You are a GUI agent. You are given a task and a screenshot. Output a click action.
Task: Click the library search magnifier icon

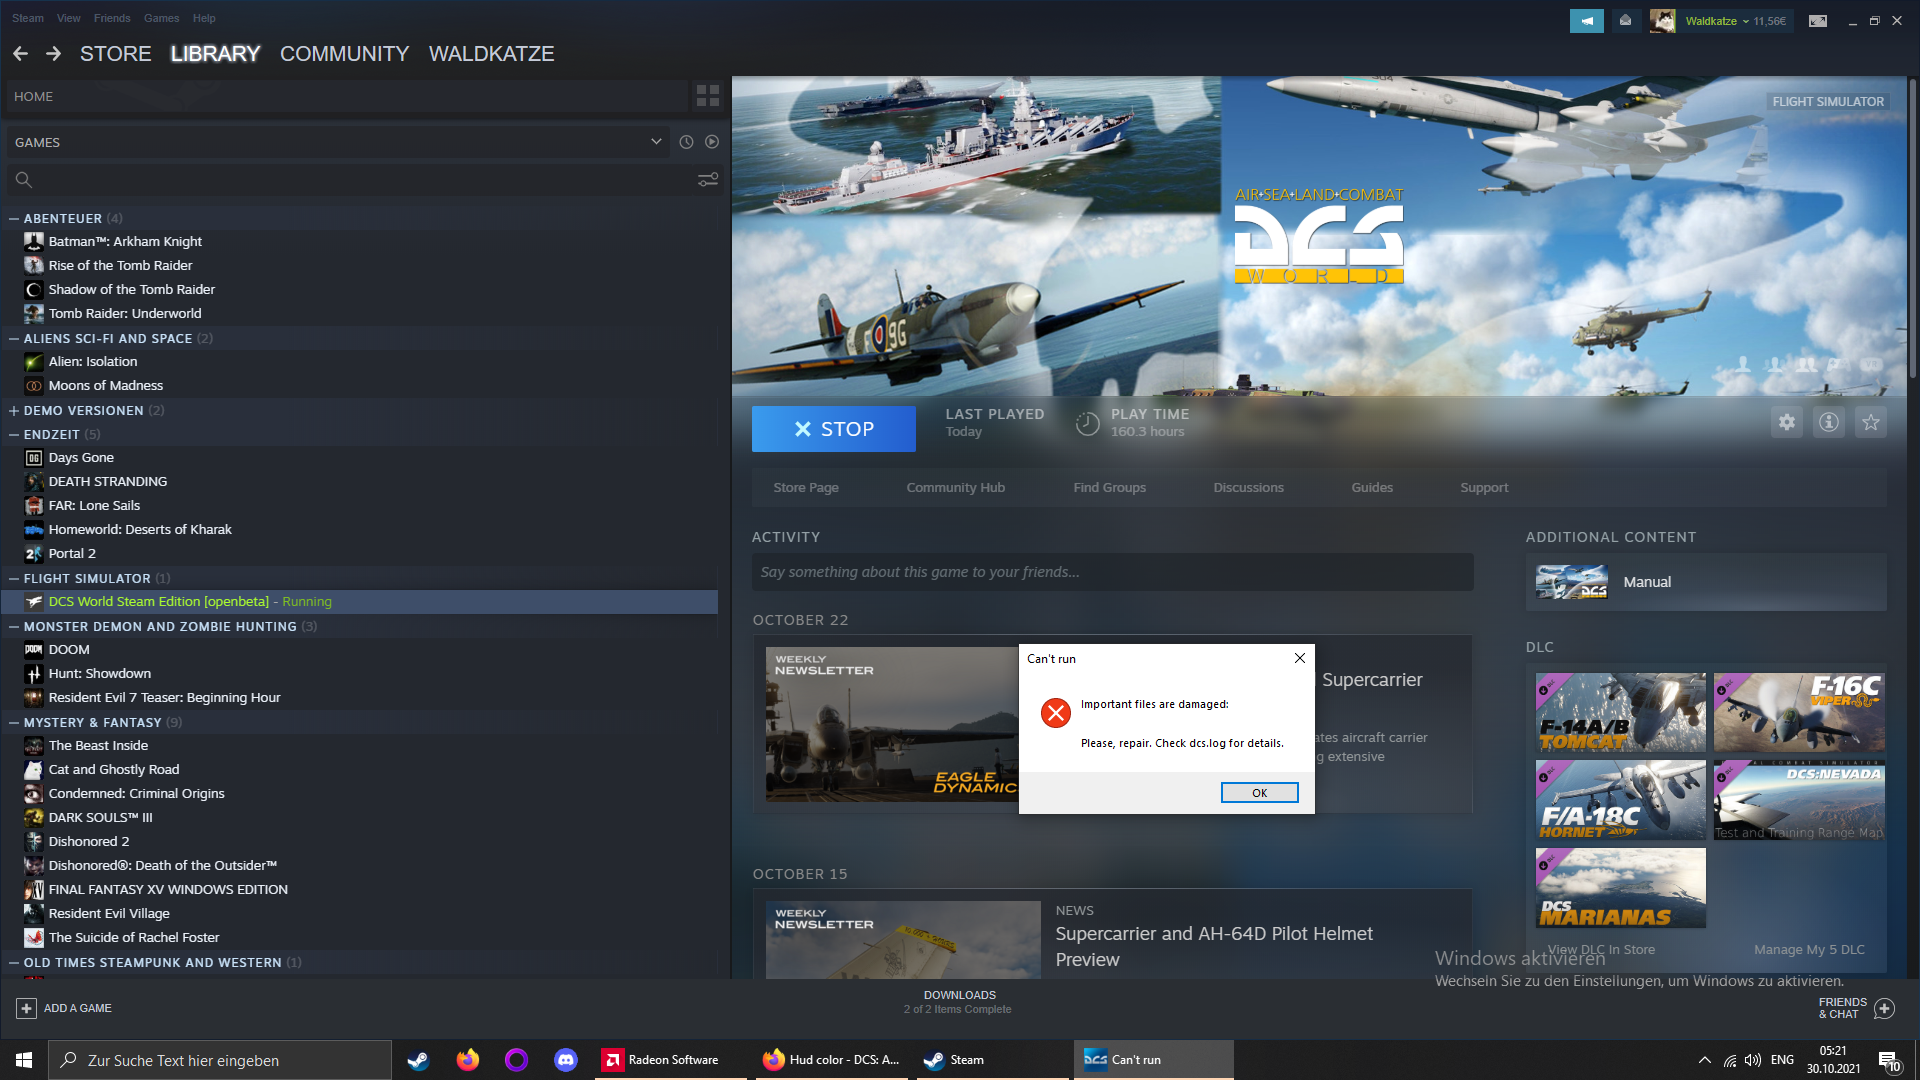point(24,180)
